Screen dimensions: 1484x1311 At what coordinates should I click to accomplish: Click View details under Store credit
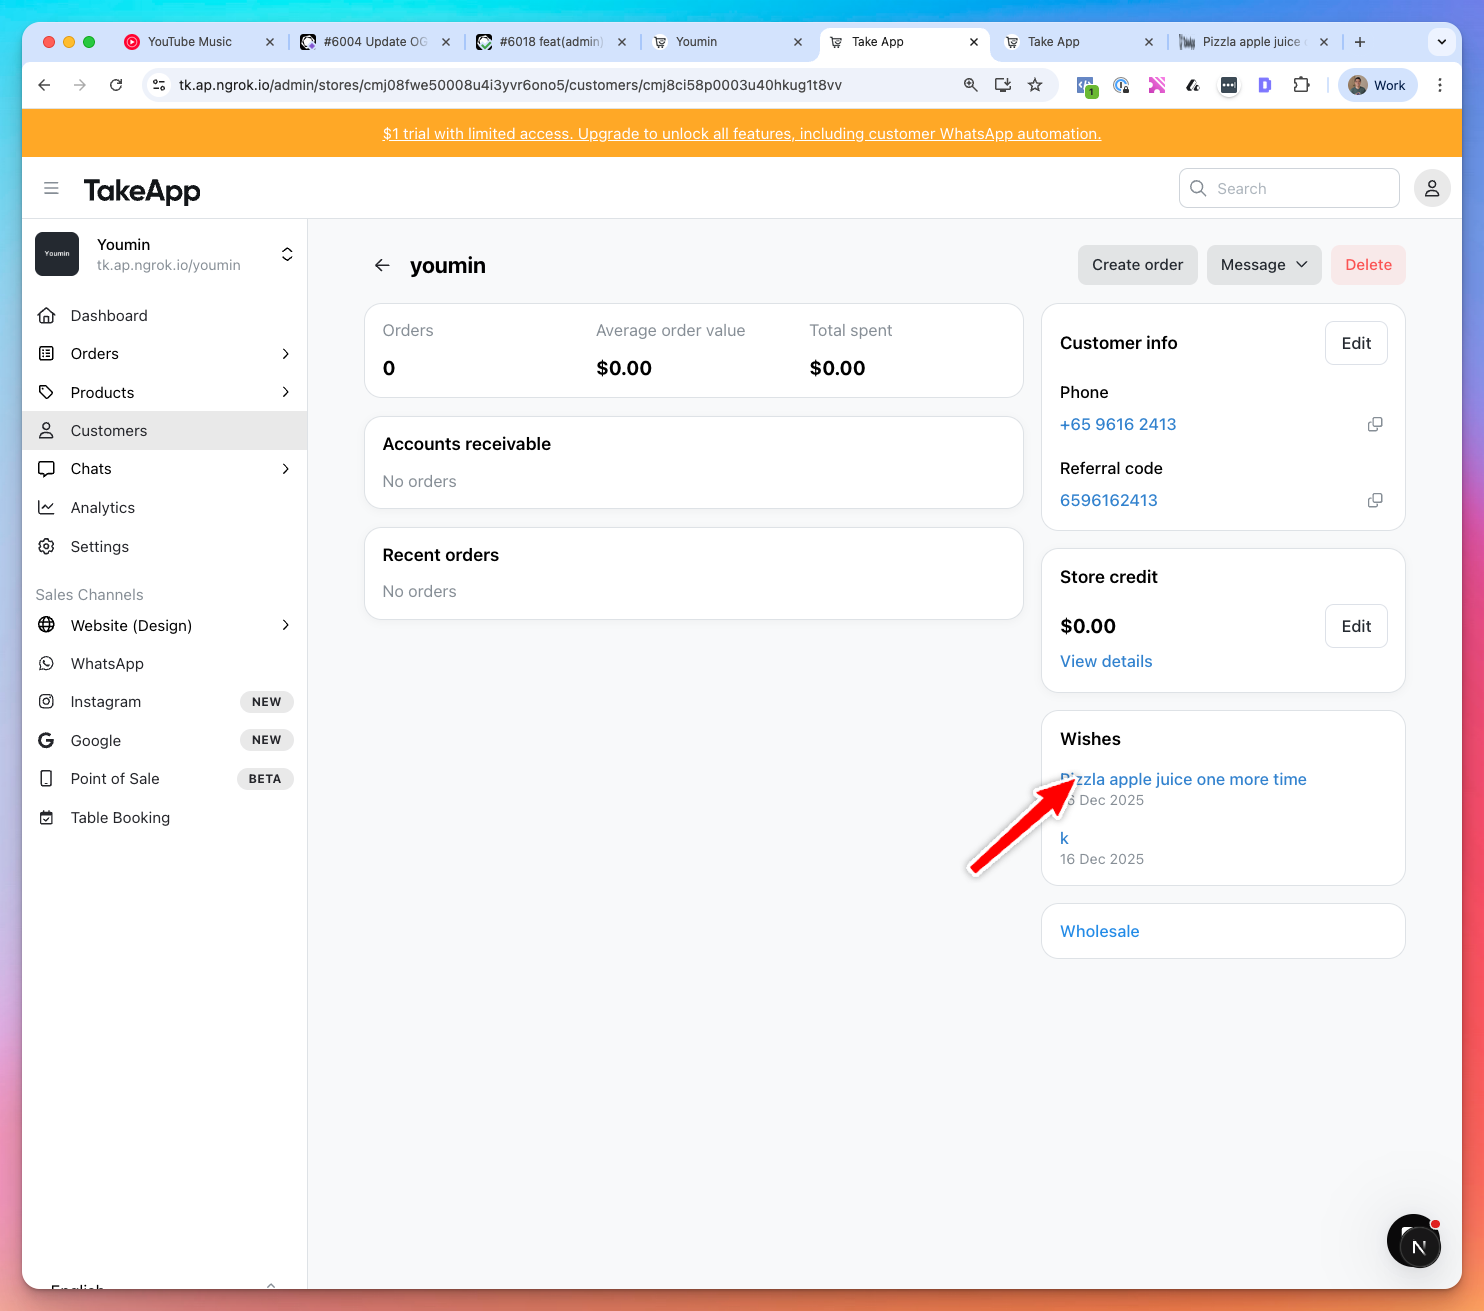[x=1106, y=661]
